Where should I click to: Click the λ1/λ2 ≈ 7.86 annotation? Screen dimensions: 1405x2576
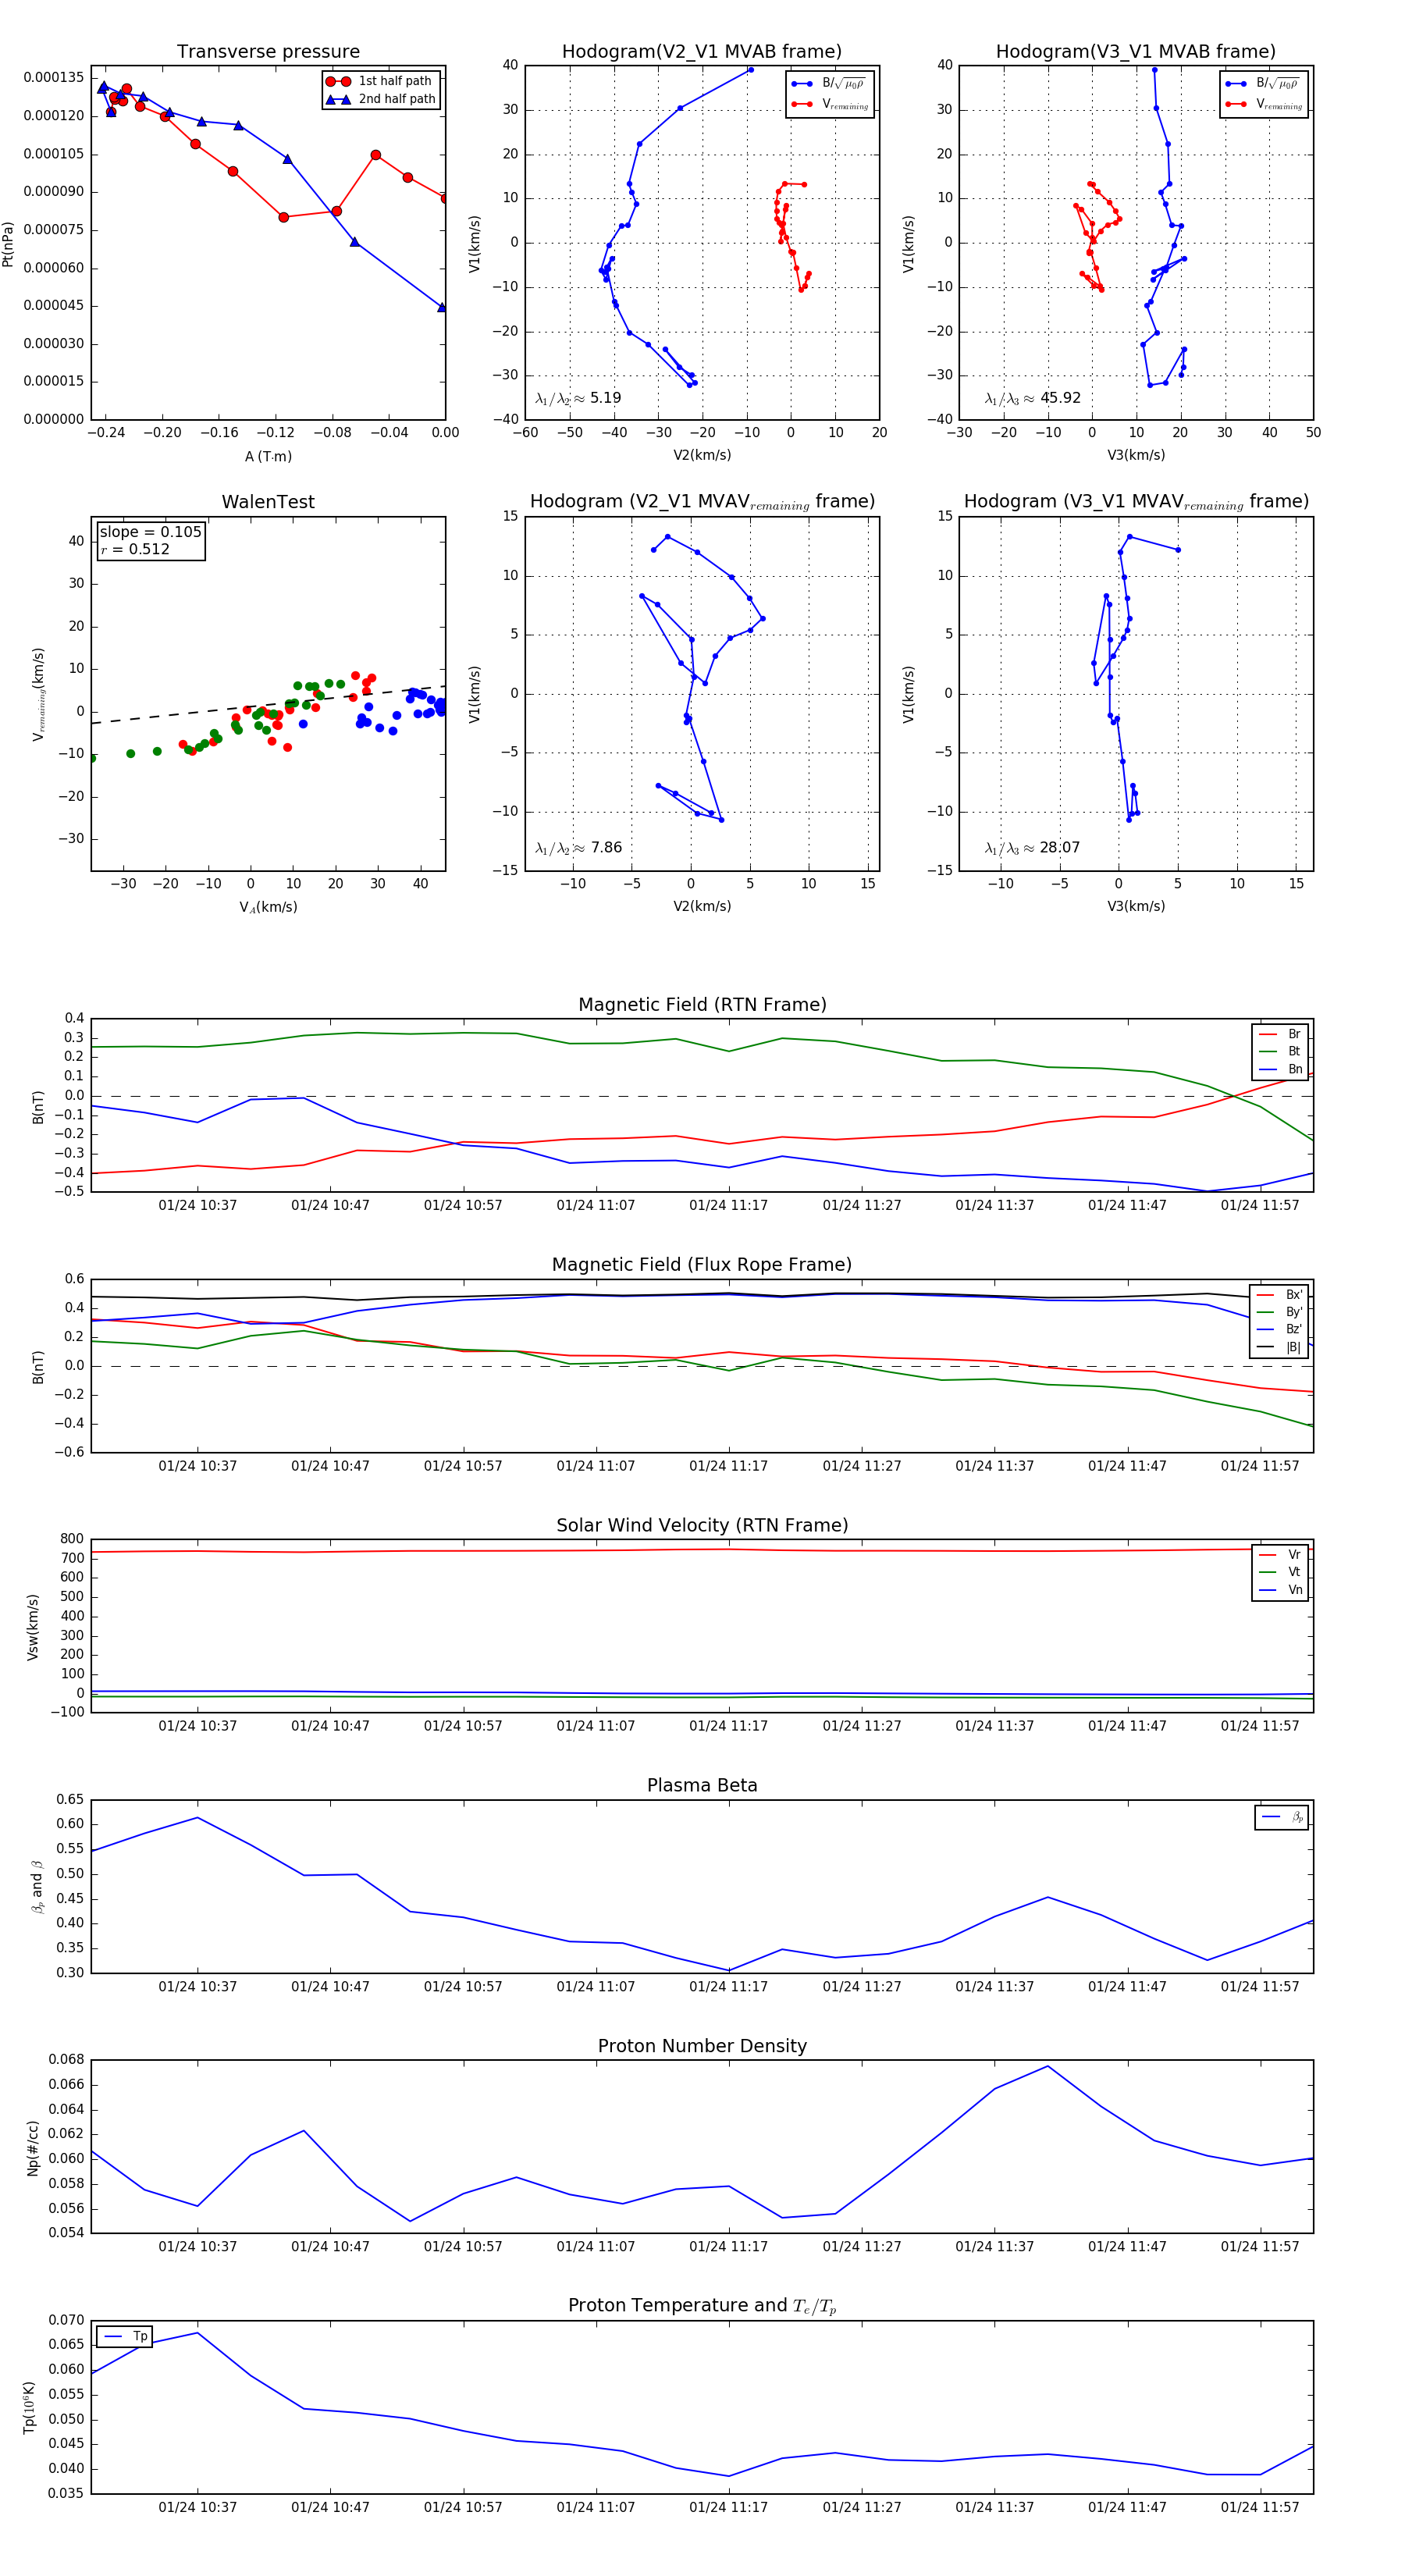[x=578, y=848]
